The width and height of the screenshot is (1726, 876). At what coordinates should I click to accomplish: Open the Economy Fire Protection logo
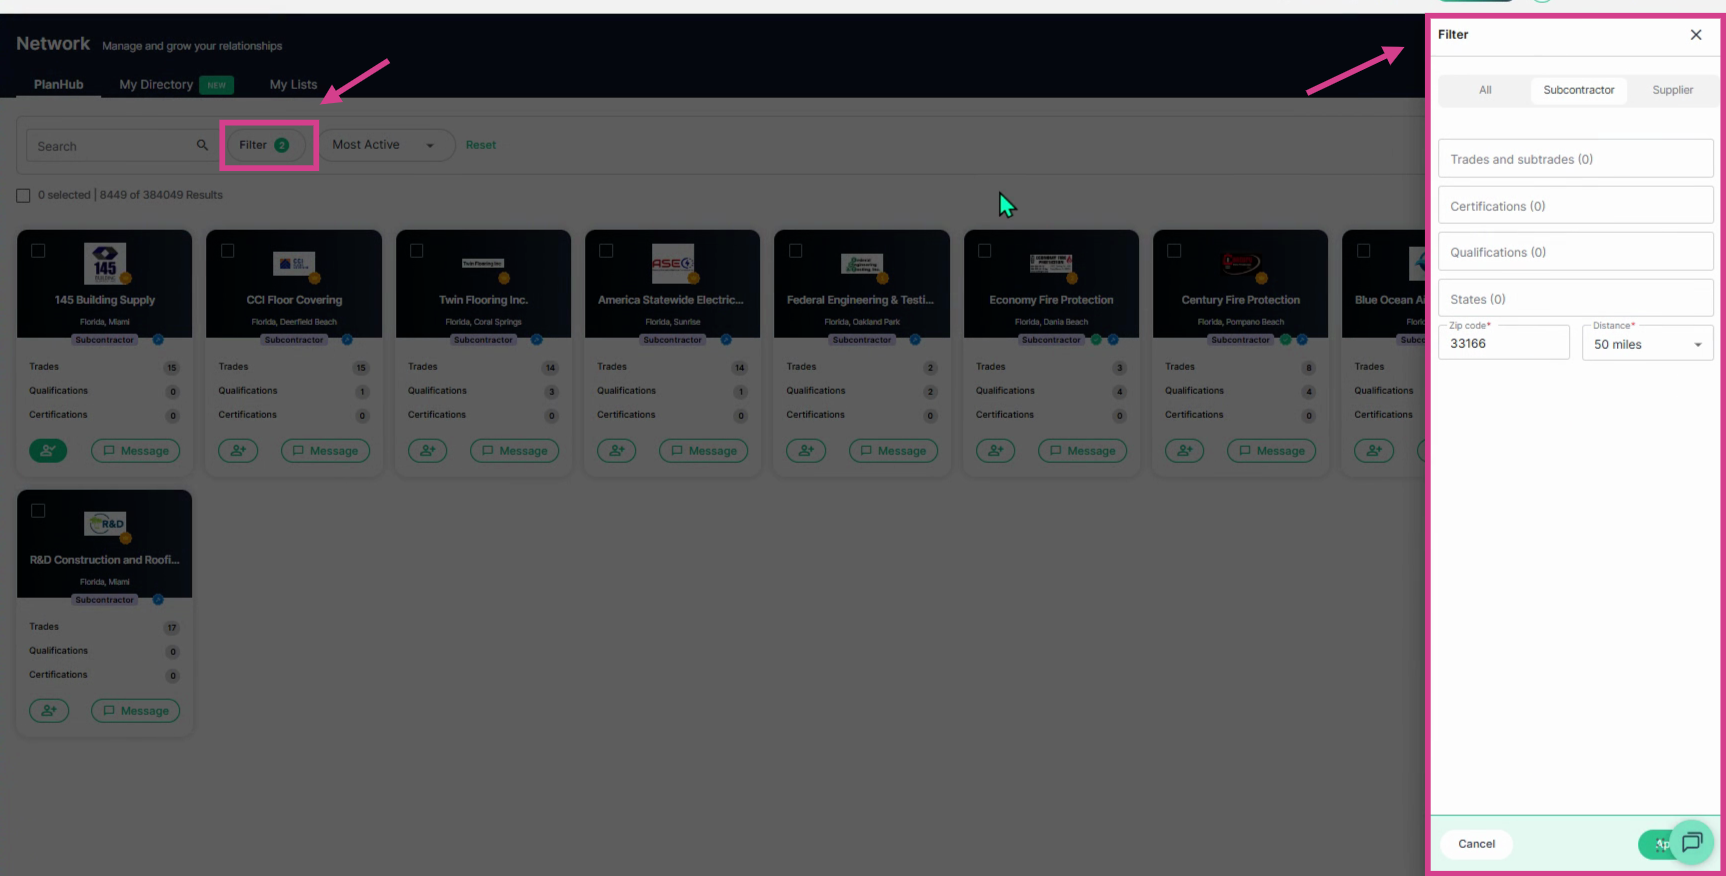coord(1051,263)
